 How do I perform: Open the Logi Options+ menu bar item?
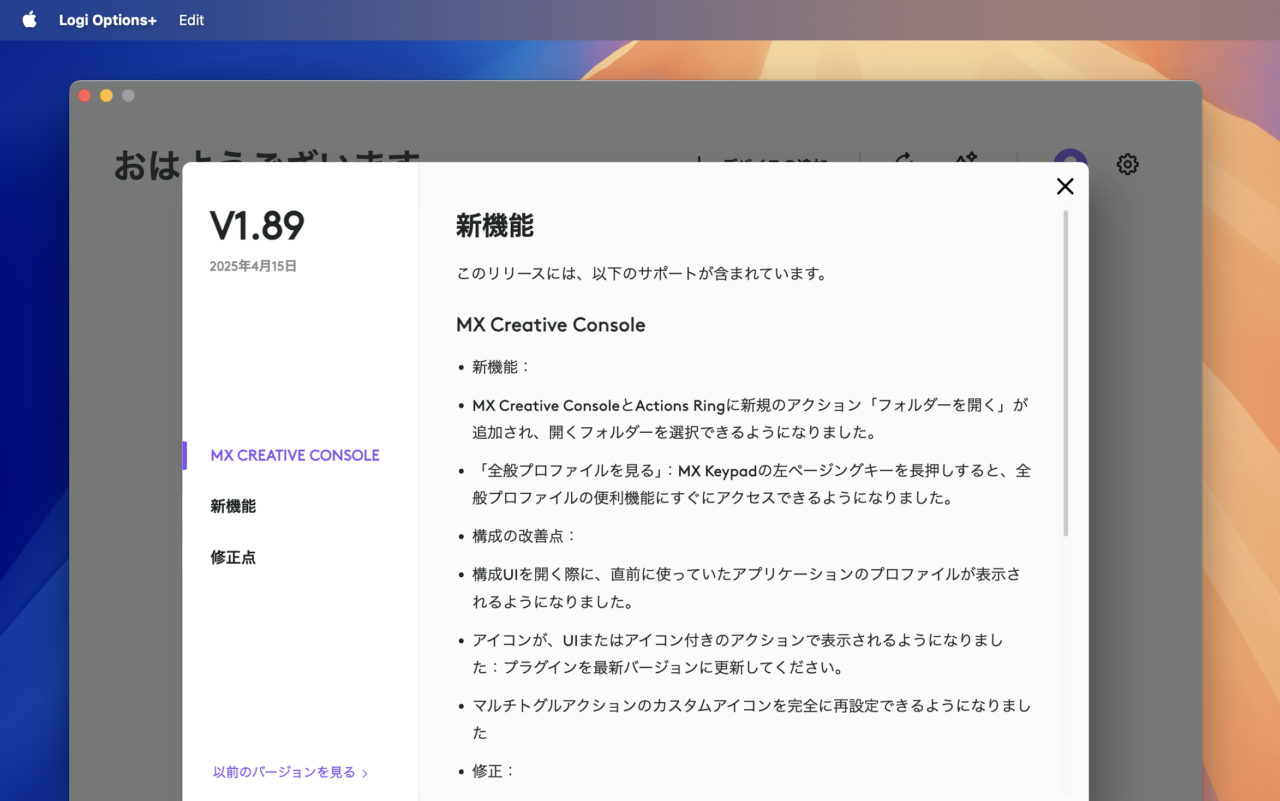pyautogui.click(x=107, y=20)
